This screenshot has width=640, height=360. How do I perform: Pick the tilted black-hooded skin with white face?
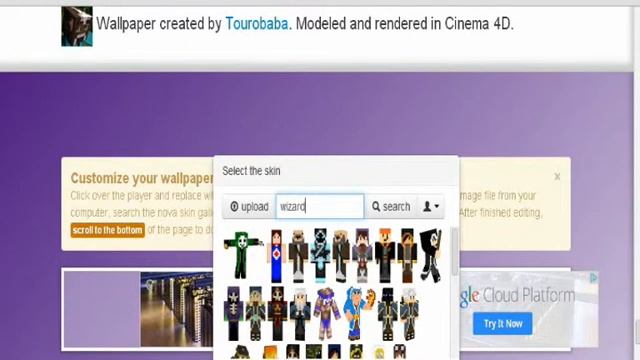[x=430, y=255]
